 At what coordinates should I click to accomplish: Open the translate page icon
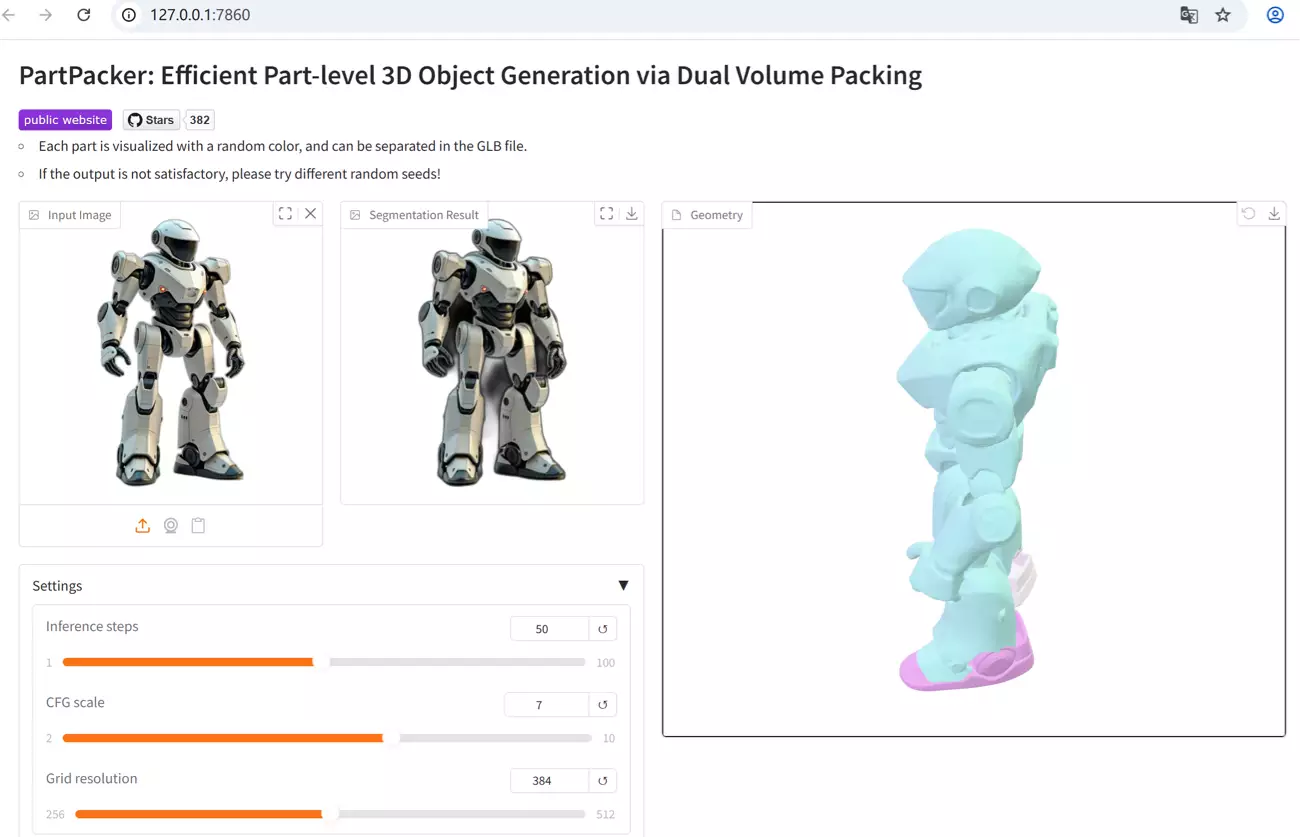pos(1189,15)
